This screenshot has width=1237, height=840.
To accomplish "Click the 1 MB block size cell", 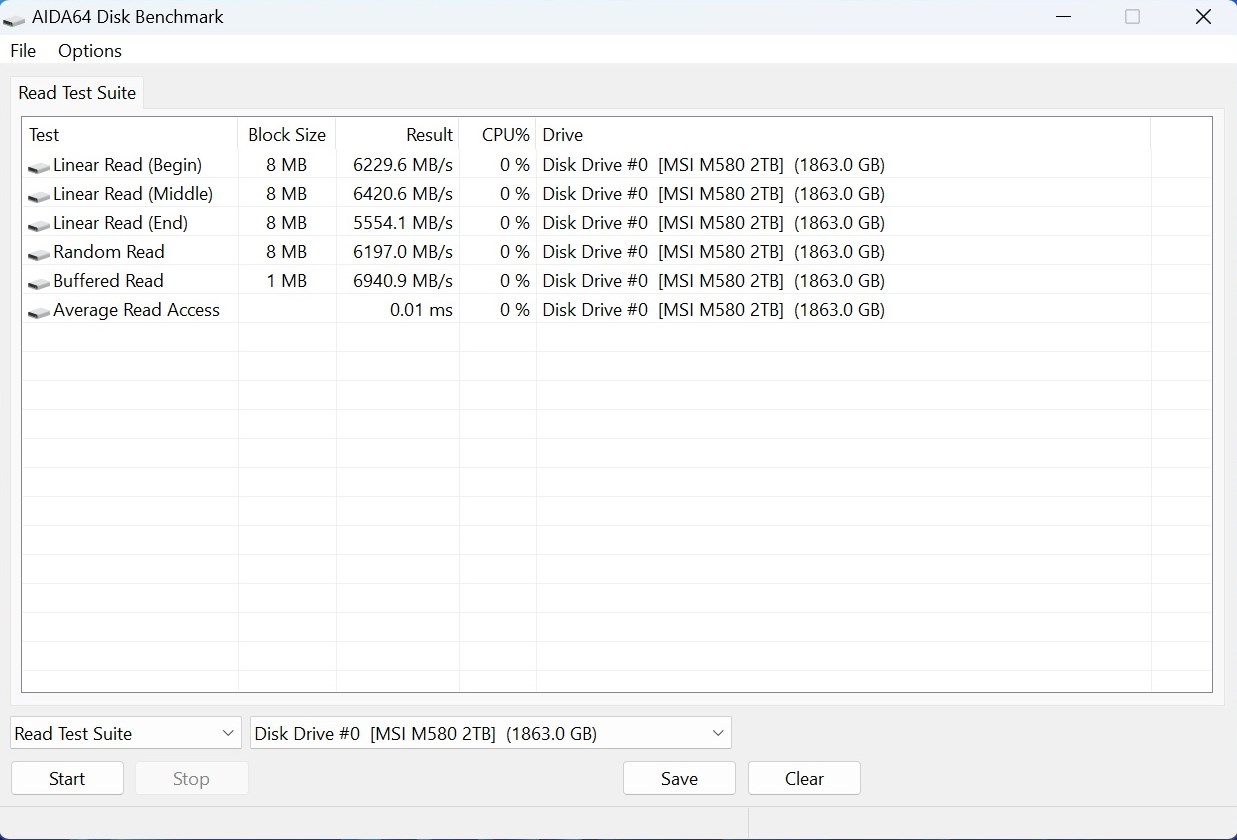I will coord(287,281).
